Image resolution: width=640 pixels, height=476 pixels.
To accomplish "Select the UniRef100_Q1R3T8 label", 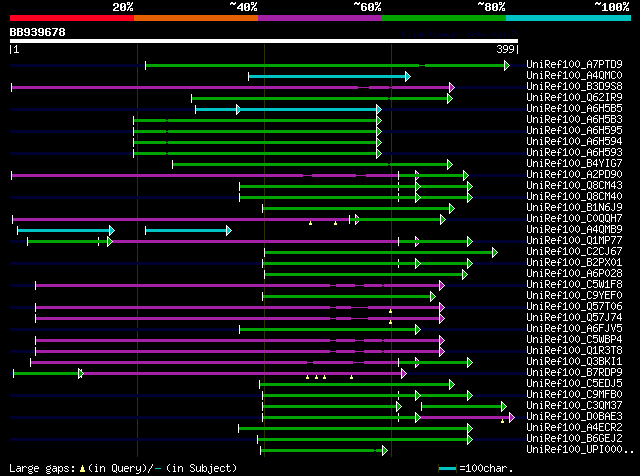I will 574,351.
